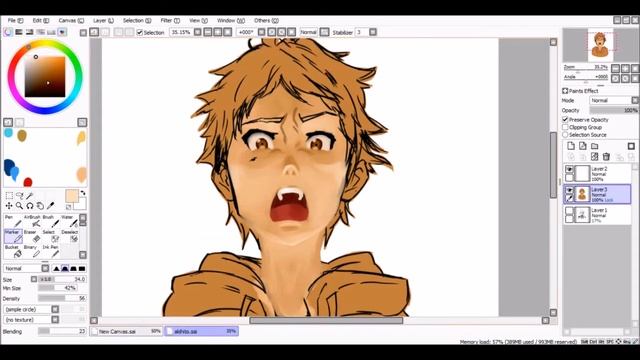Toggle the scratchpad panel icon
The image size is (640, 360).
(x=62, y=32)
